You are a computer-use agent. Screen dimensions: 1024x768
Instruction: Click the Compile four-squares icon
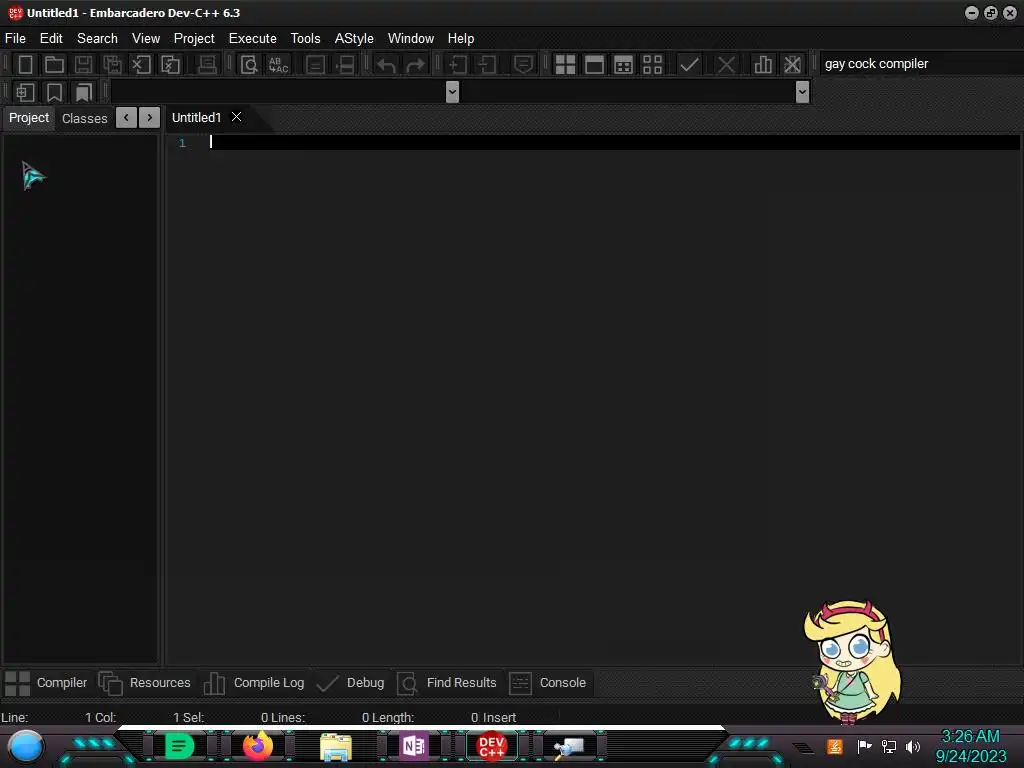tap(565, 65)
